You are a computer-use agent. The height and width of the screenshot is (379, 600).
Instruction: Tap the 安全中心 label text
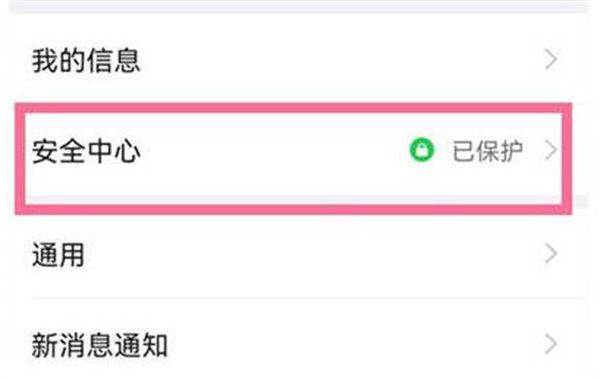[86, 151]
